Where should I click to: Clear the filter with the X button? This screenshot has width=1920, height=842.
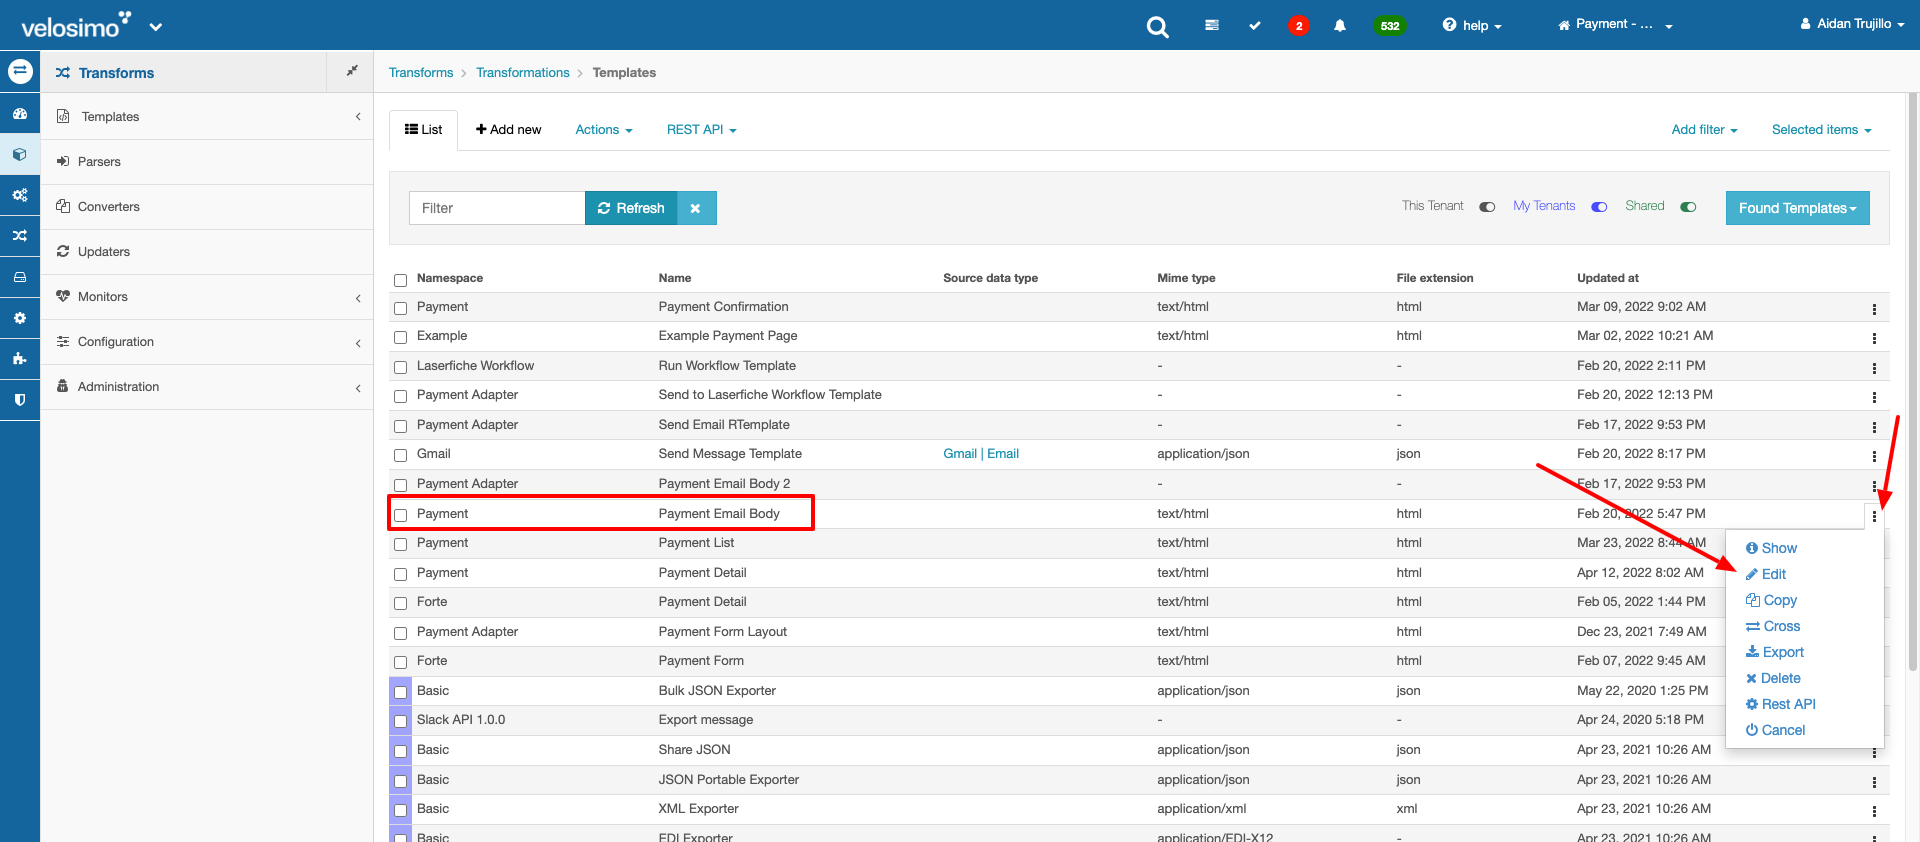pyautogui.click(x=696, y=208)
